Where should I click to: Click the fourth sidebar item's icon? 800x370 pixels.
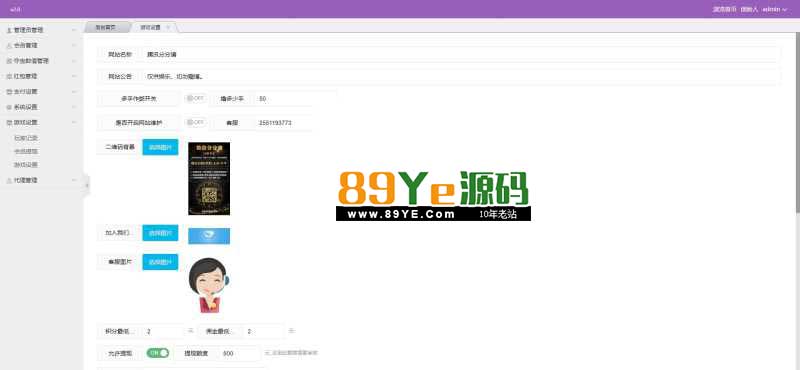9,77
